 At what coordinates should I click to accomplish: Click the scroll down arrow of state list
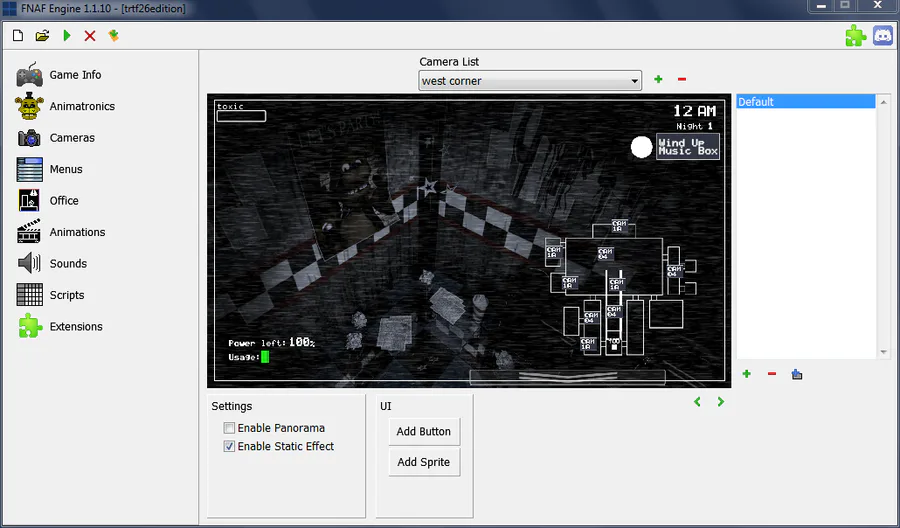pyautogui.click(x=883, y=352)
